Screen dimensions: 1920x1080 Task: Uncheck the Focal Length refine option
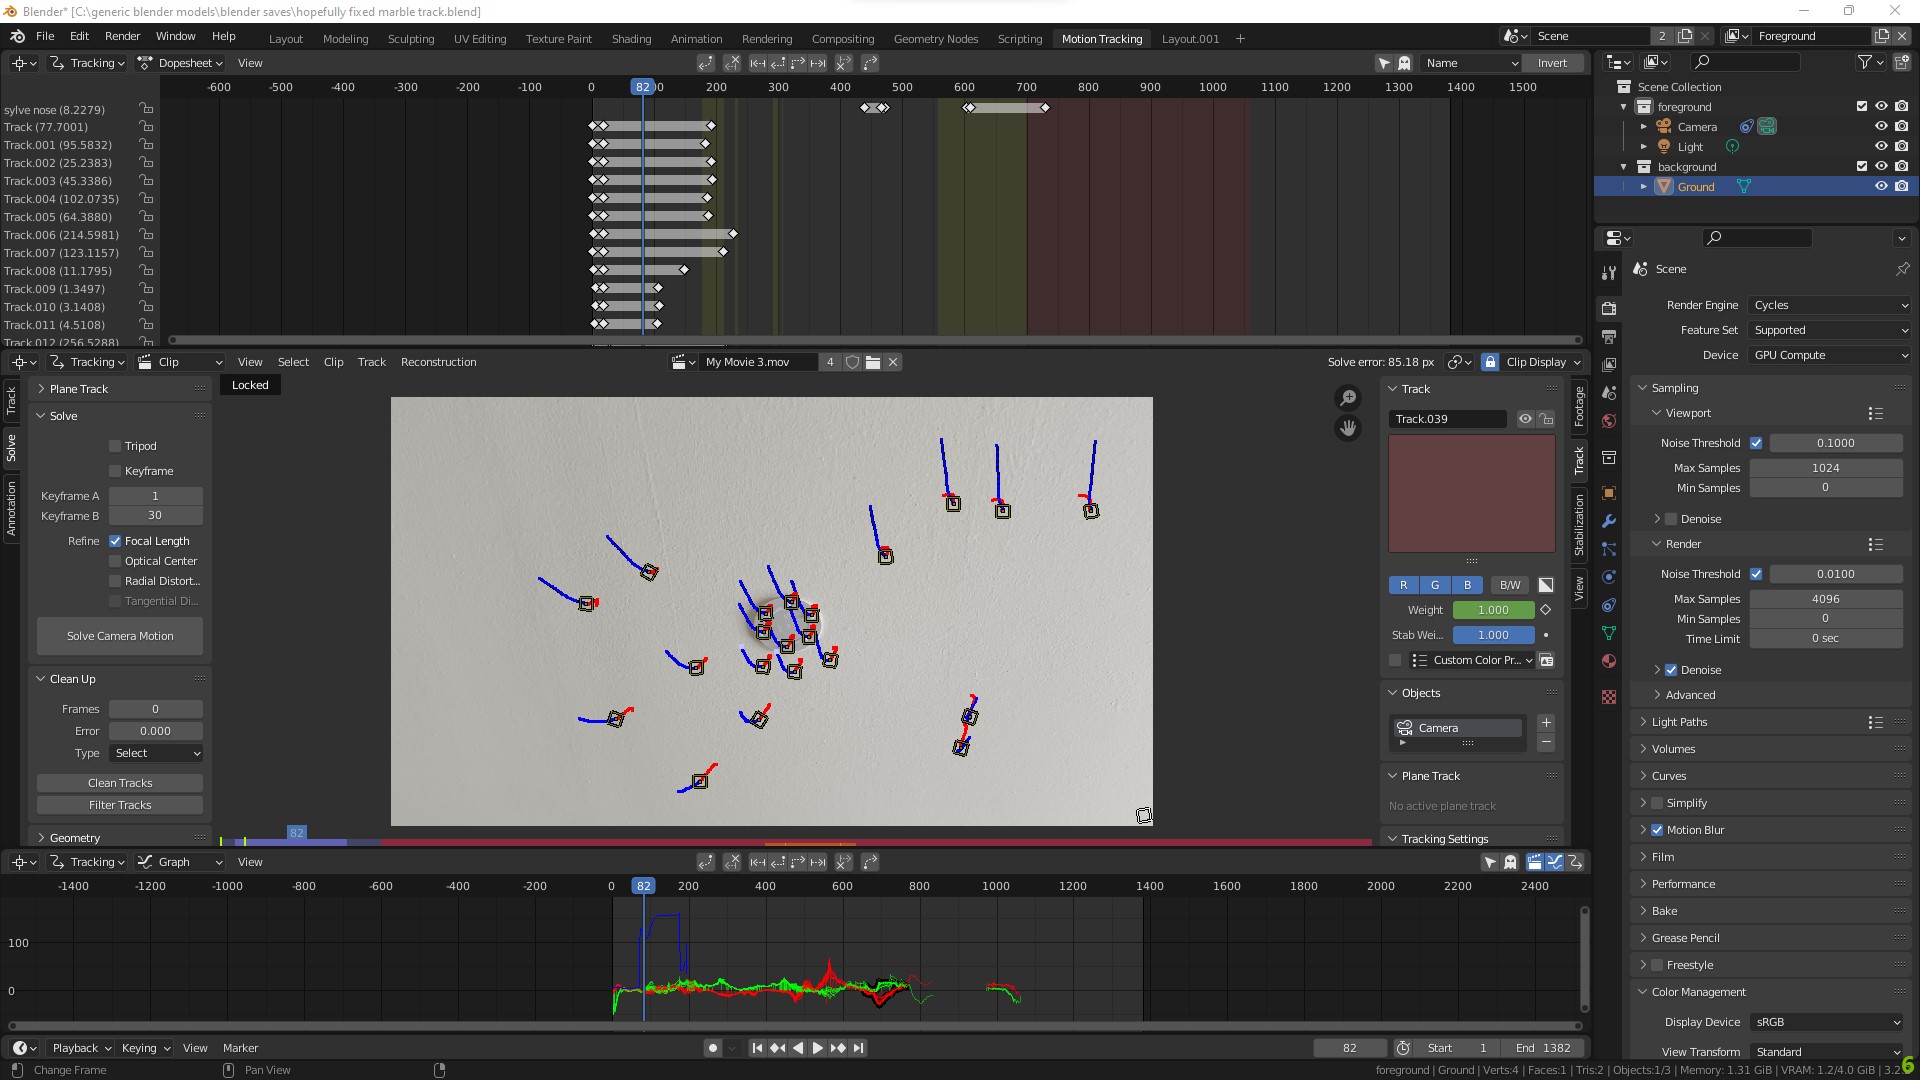click(x=115, y=541)
